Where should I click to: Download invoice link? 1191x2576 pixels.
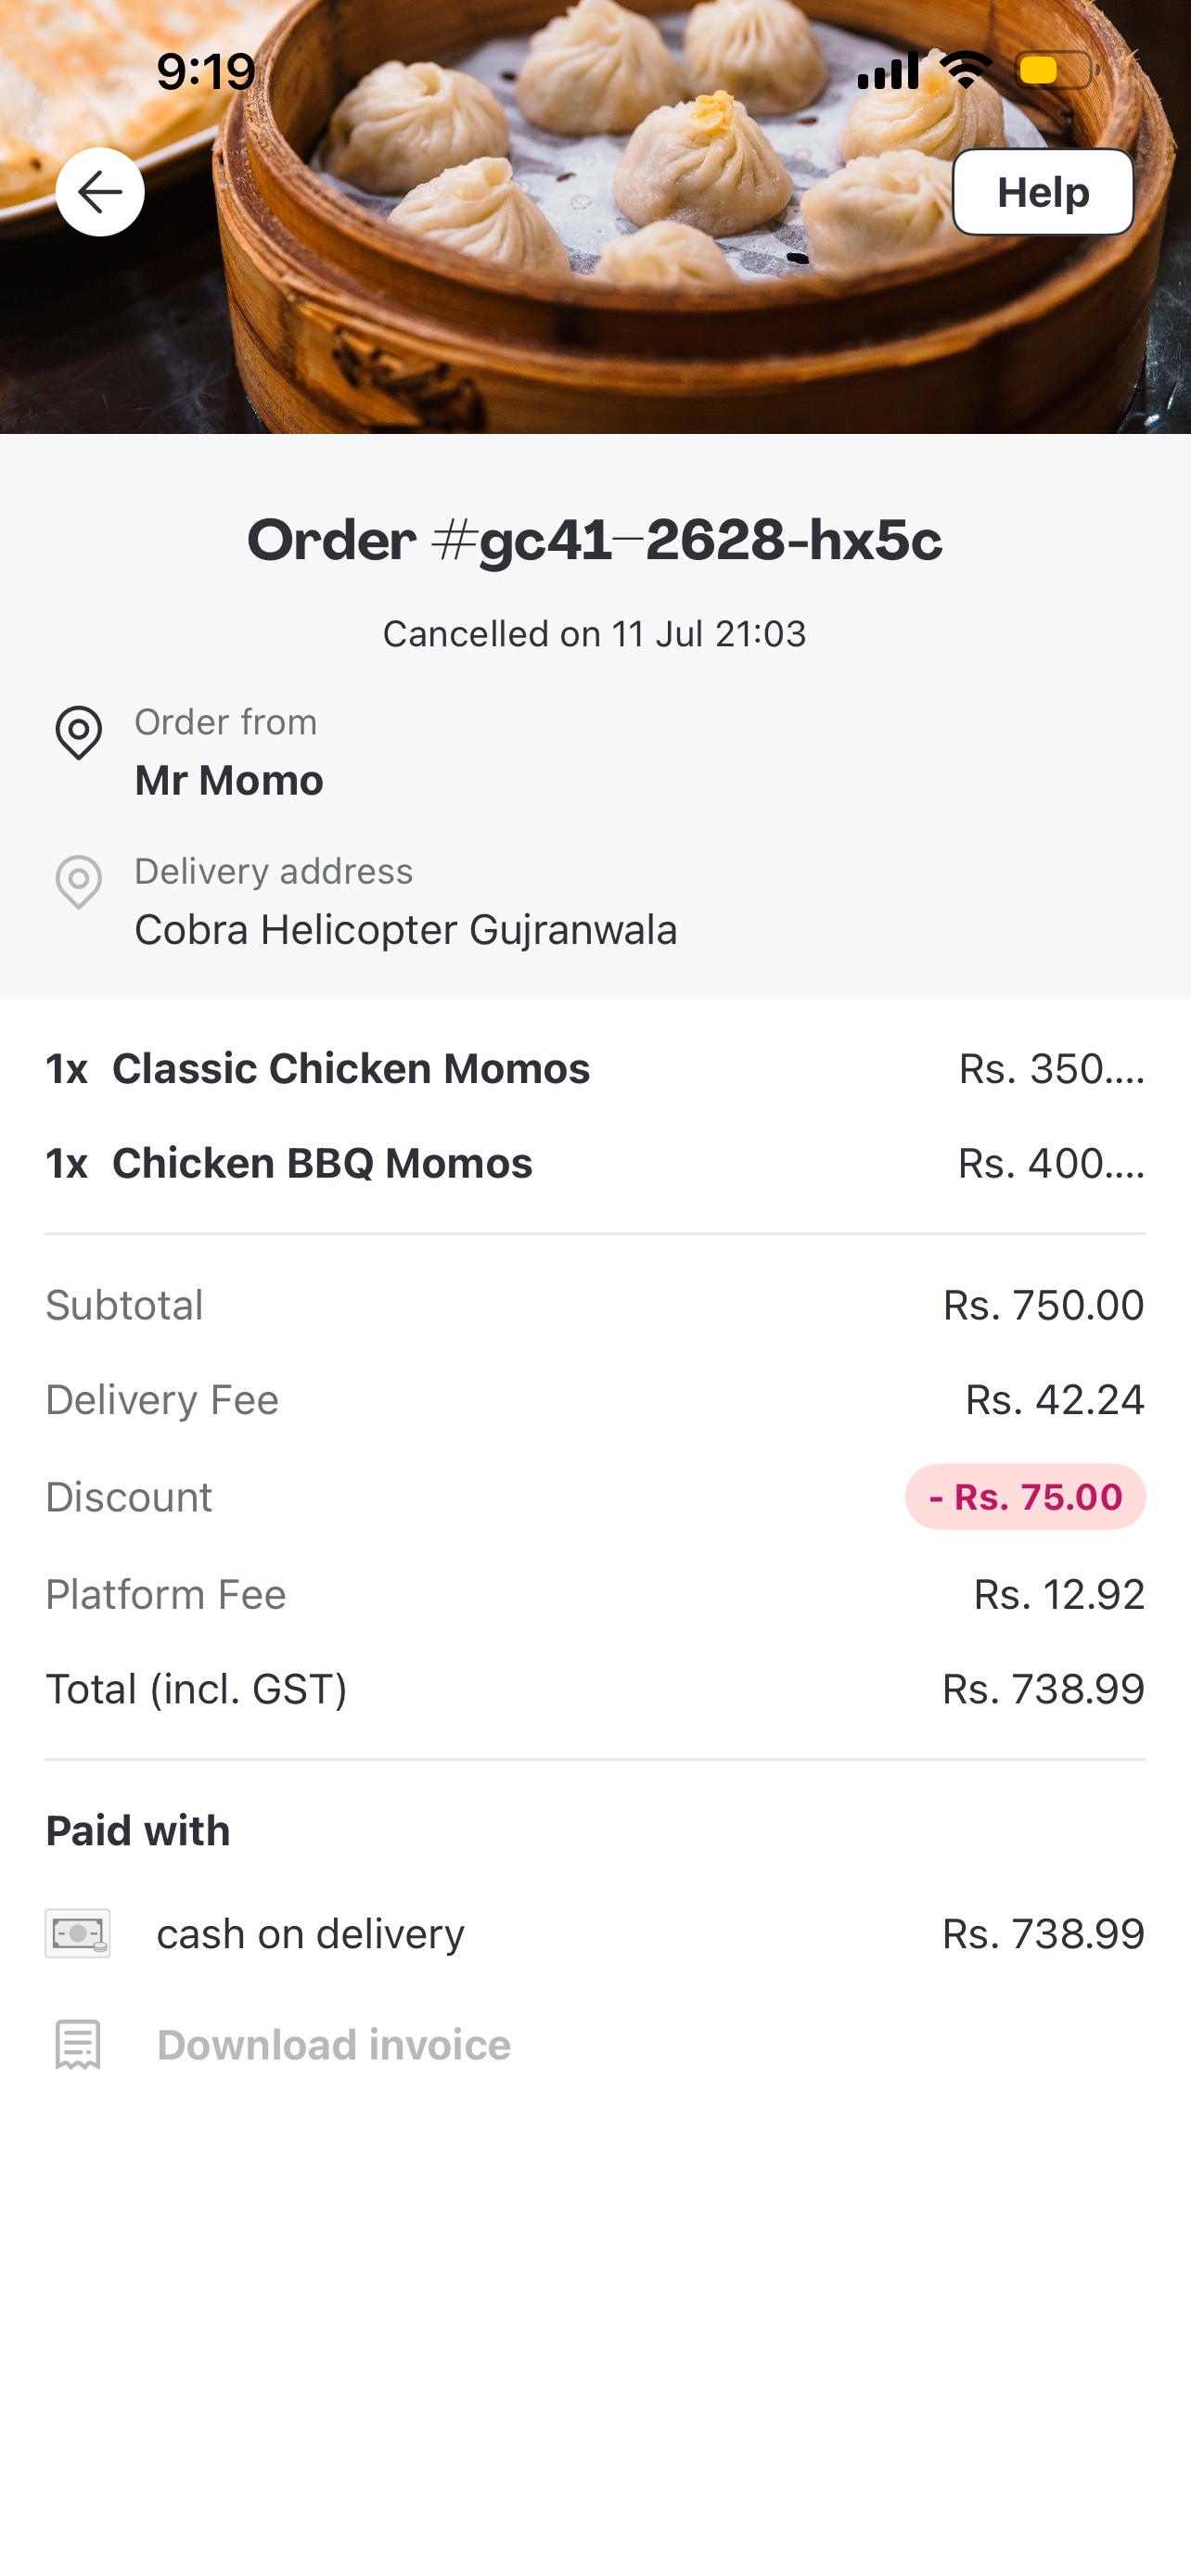tap(334, 2045)
